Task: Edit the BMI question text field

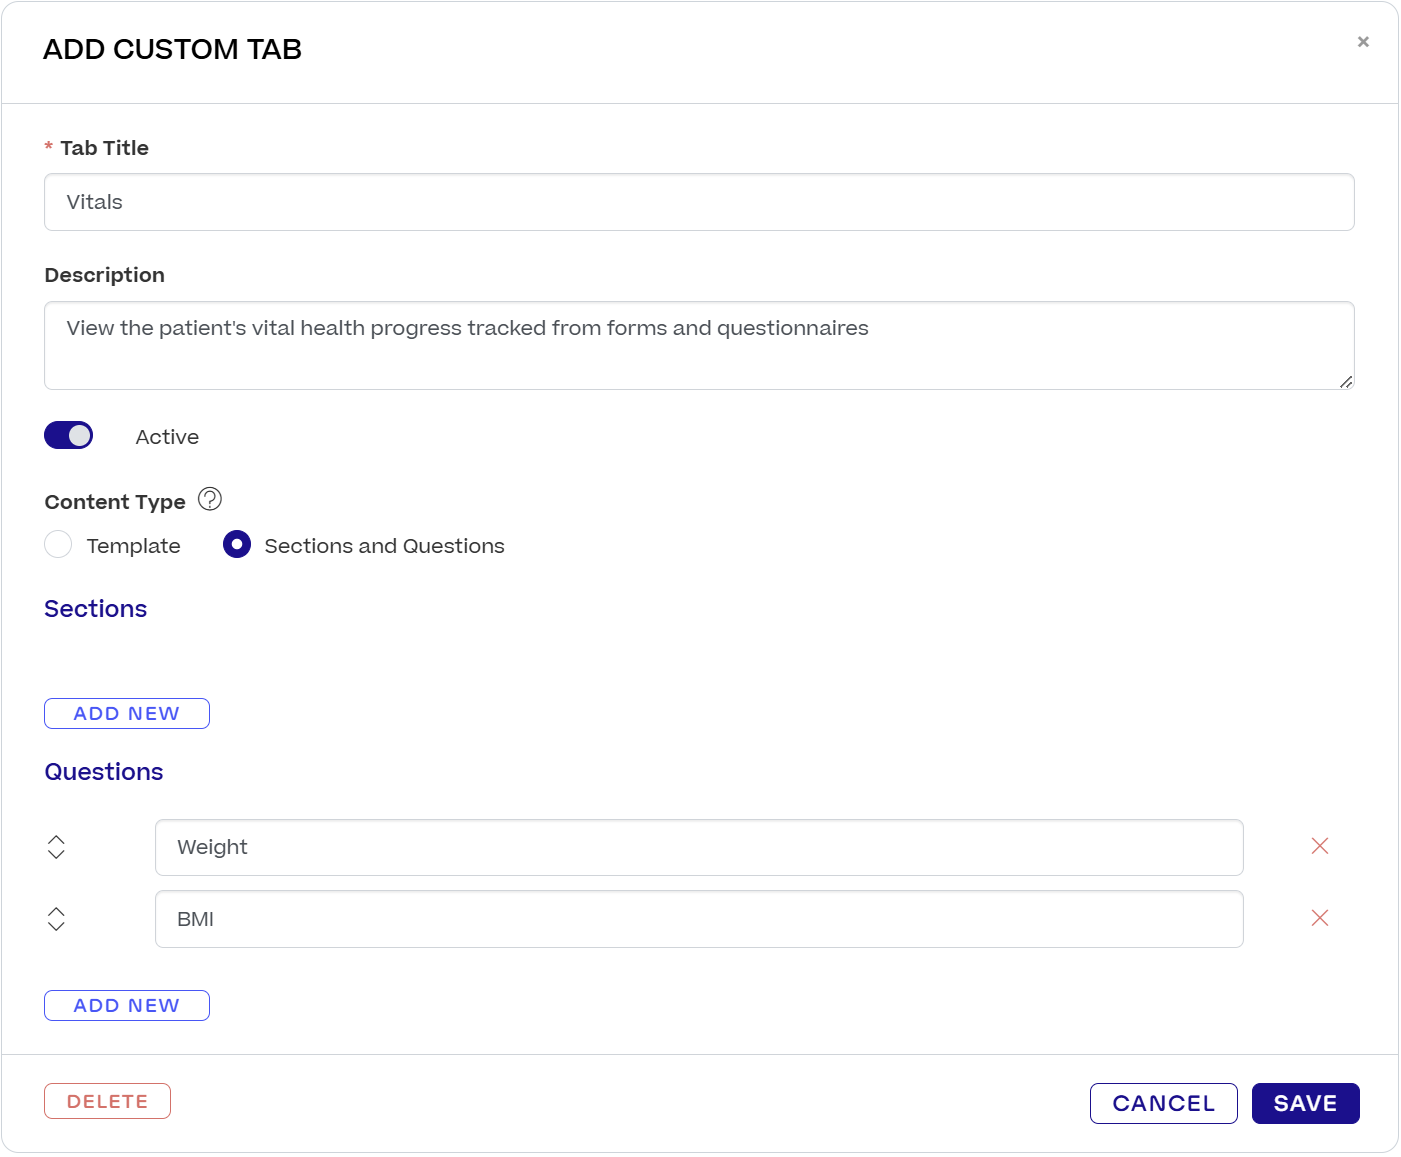Action: (x=698, y=918)
